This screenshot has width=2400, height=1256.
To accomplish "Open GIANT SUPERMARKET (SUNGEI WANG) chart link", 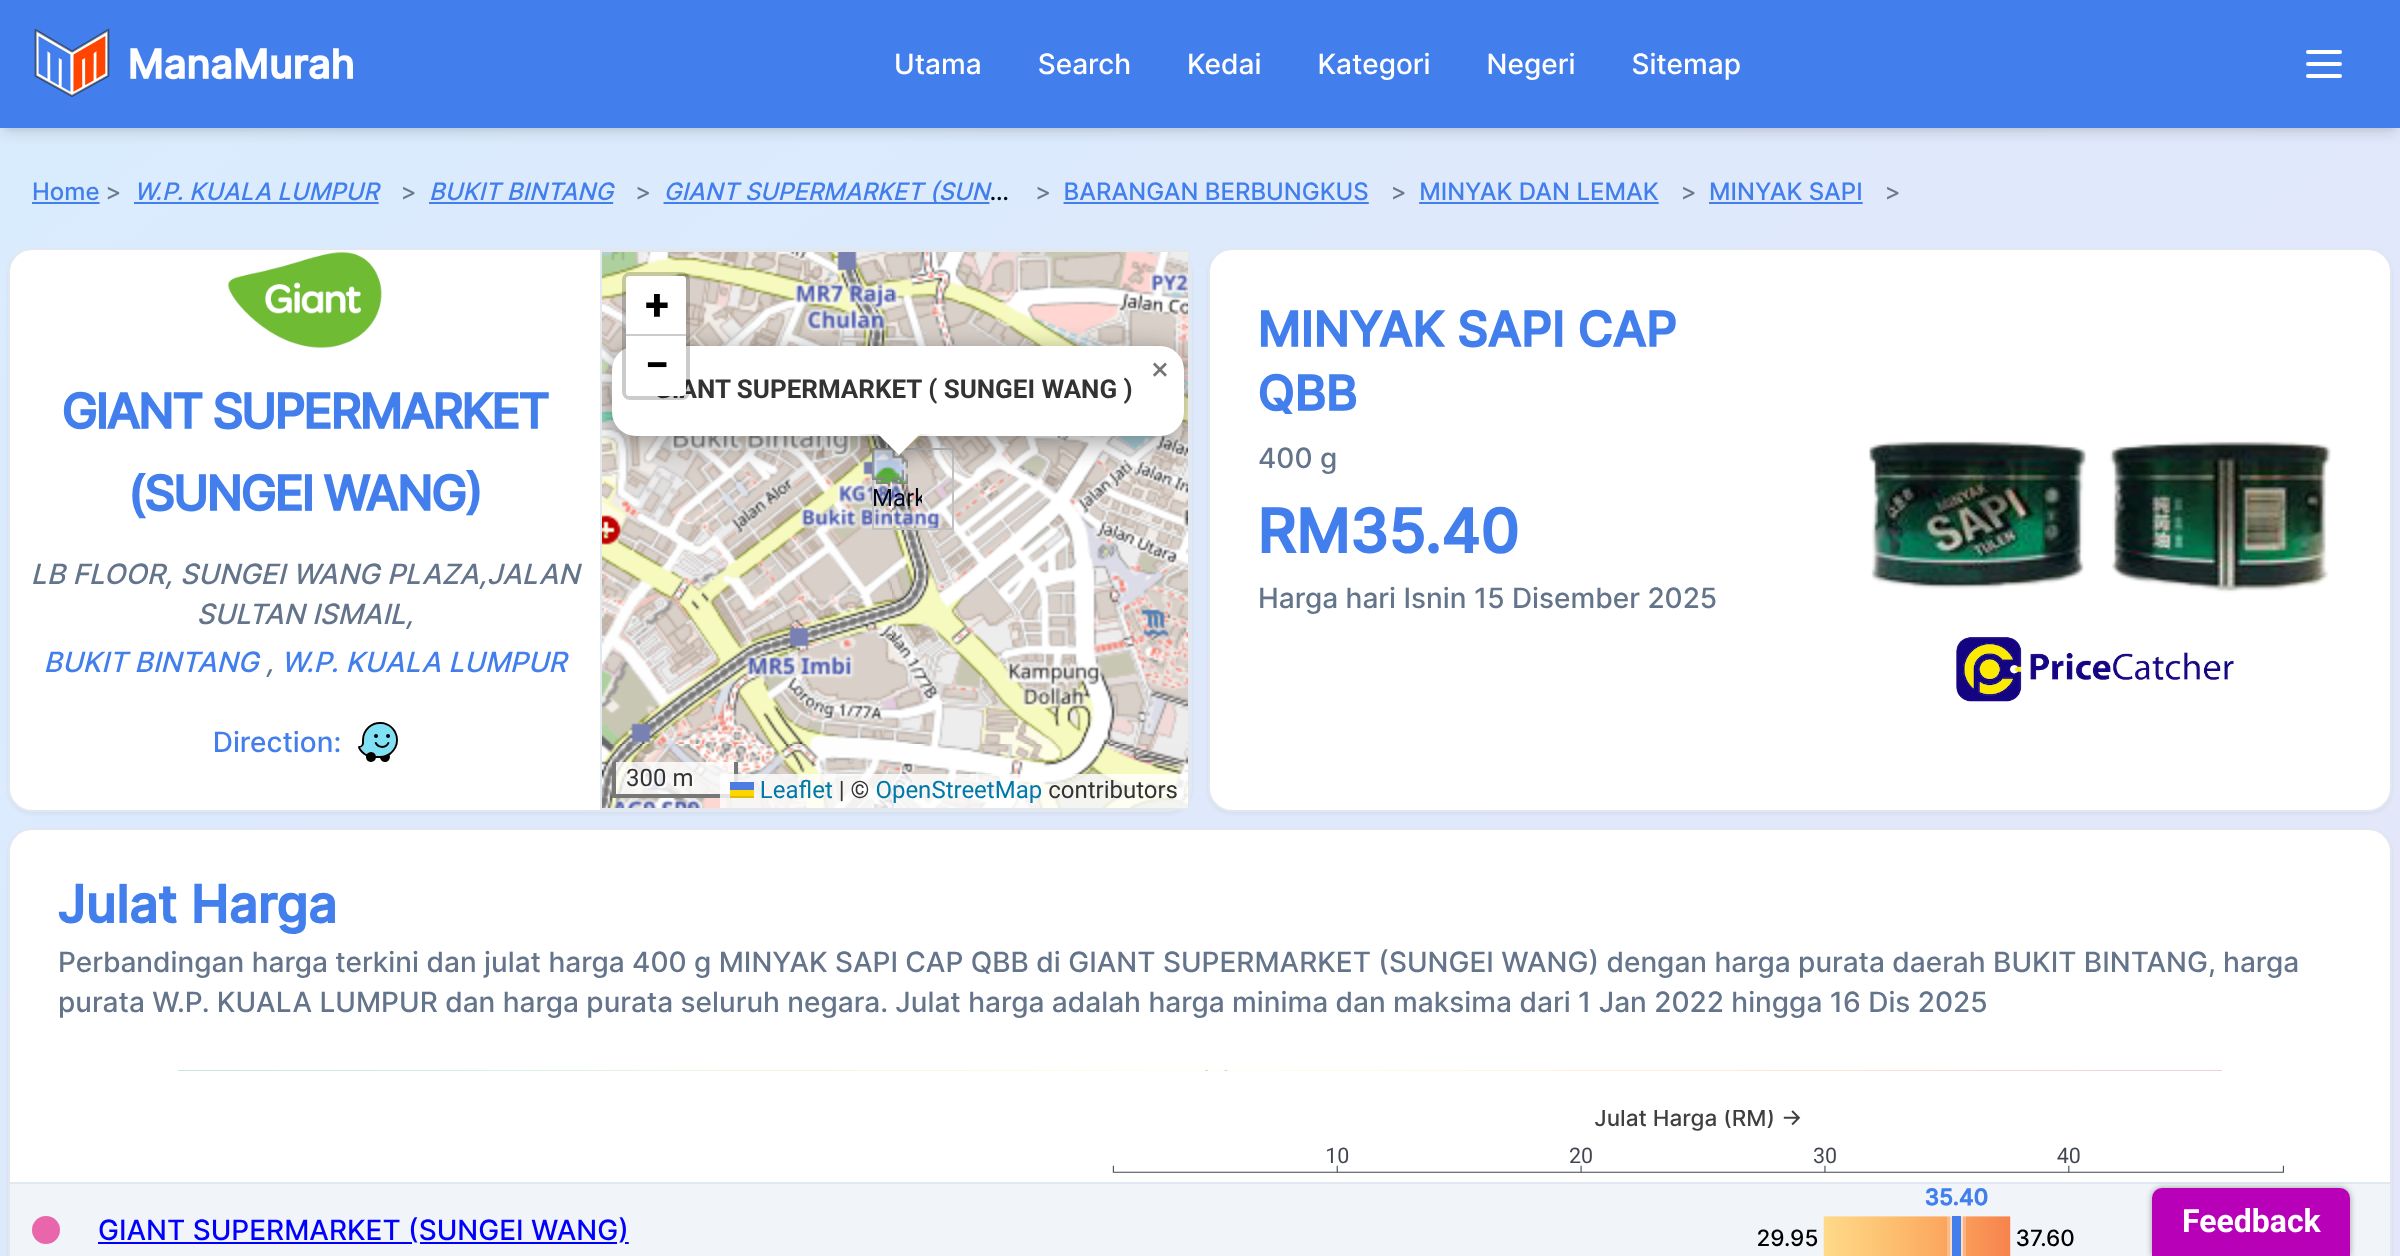I will tap(362, 1229).
